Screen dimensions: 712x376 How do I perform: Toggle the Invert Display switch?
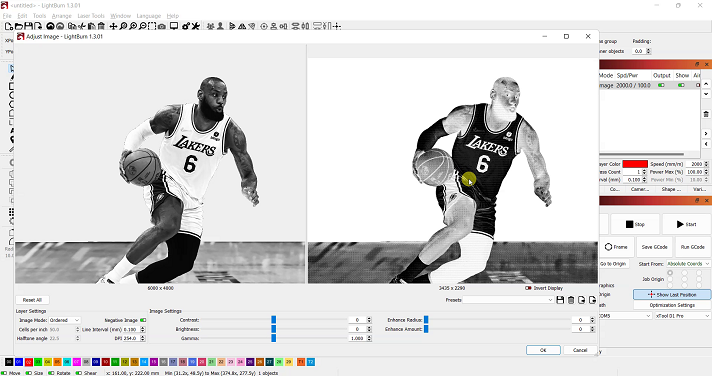[x=528, y=288]
